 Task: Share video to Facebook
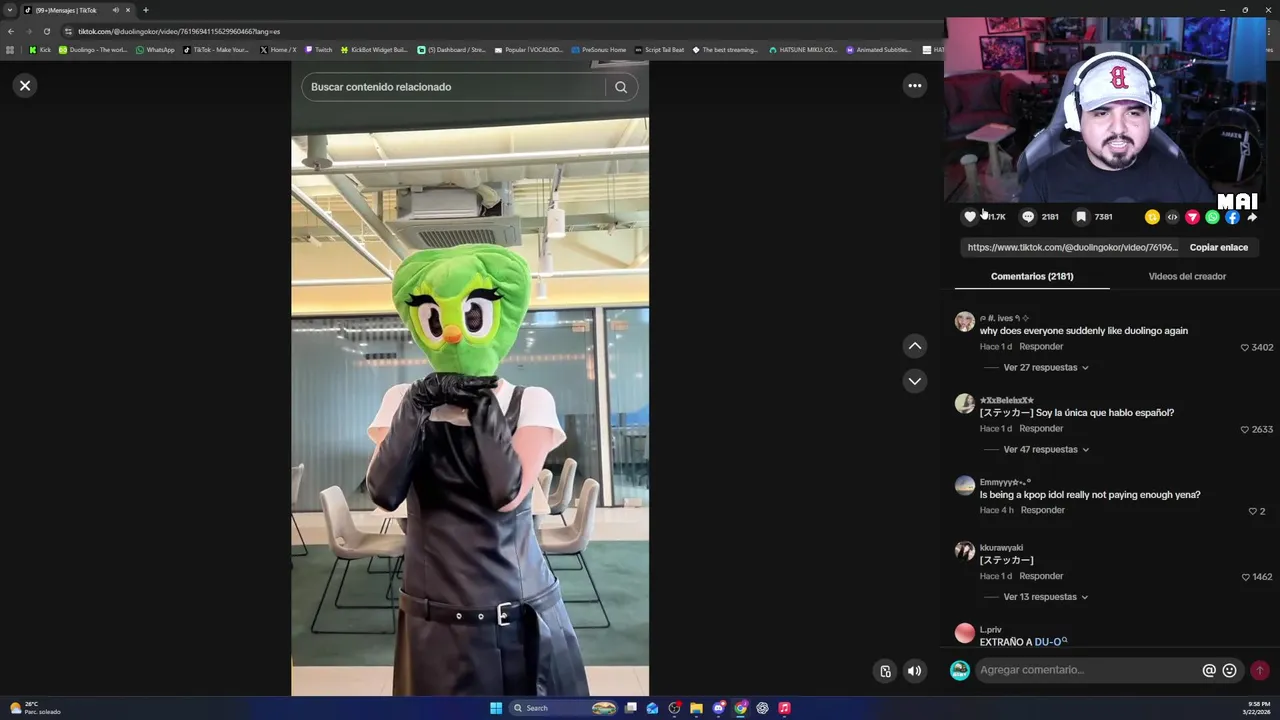tap(1232, 217)
